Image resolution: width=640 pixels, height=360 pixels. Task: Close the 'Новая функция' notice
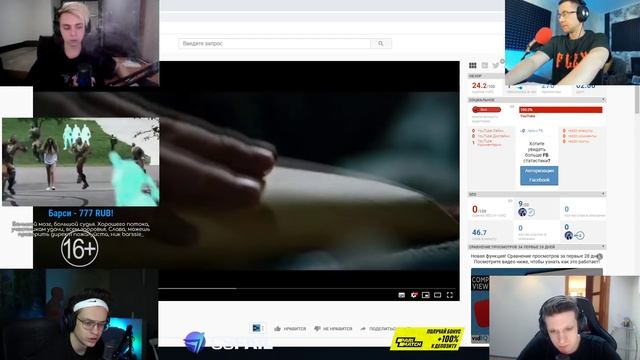click(x=600, y=257)
